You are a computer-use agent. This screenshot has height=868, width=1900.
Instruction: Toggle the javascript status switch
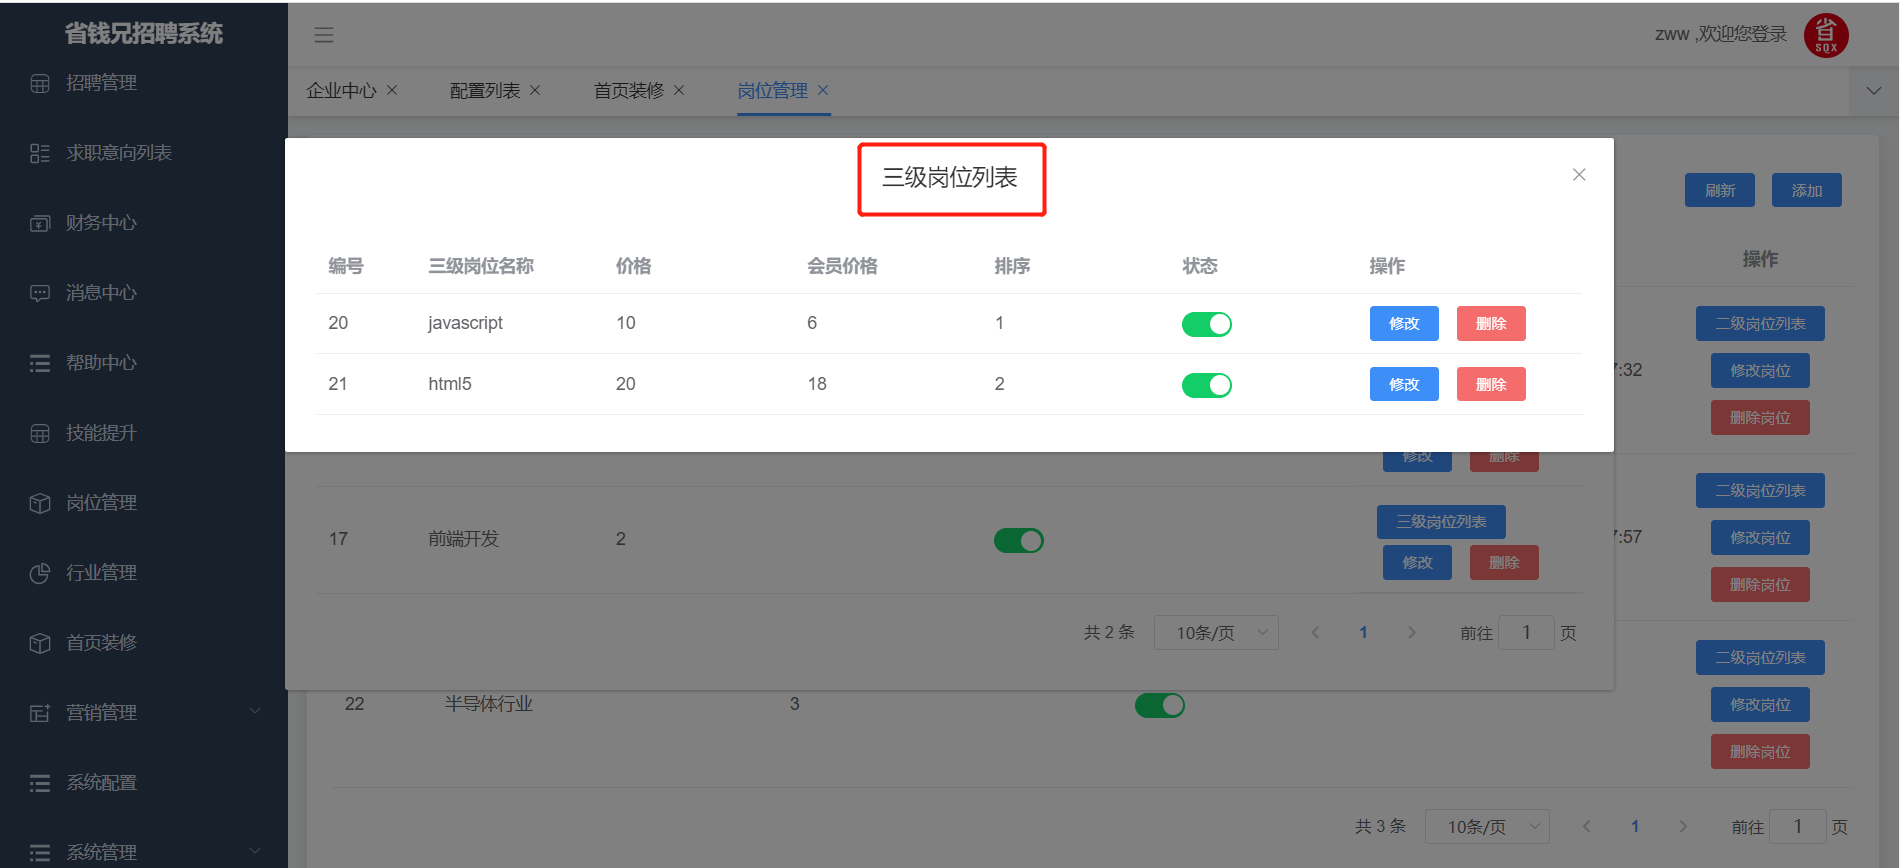coord(1206,324)
